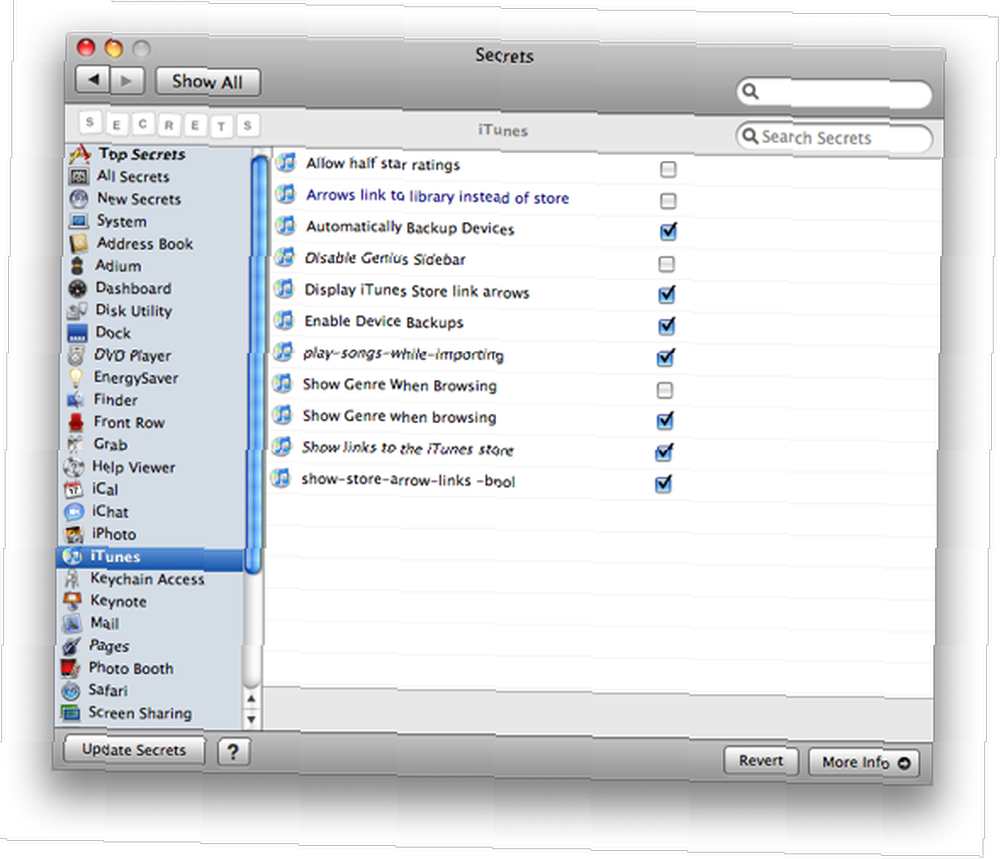The image size is (1000, 859).
Task: Open the Keynote podium icon
Action: (73, 601)
